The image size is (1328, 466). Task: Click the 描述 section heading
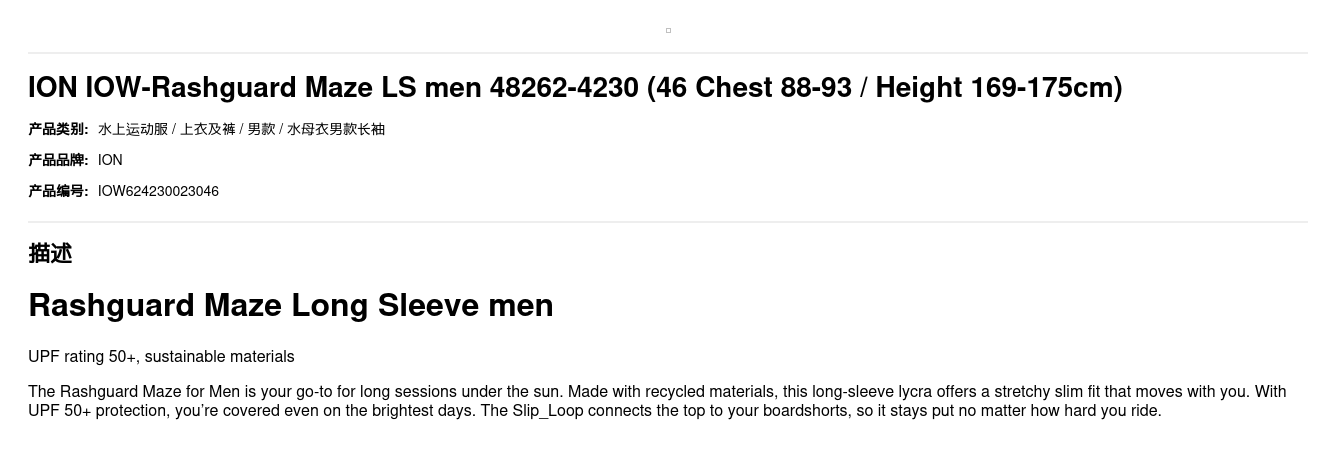50,253
